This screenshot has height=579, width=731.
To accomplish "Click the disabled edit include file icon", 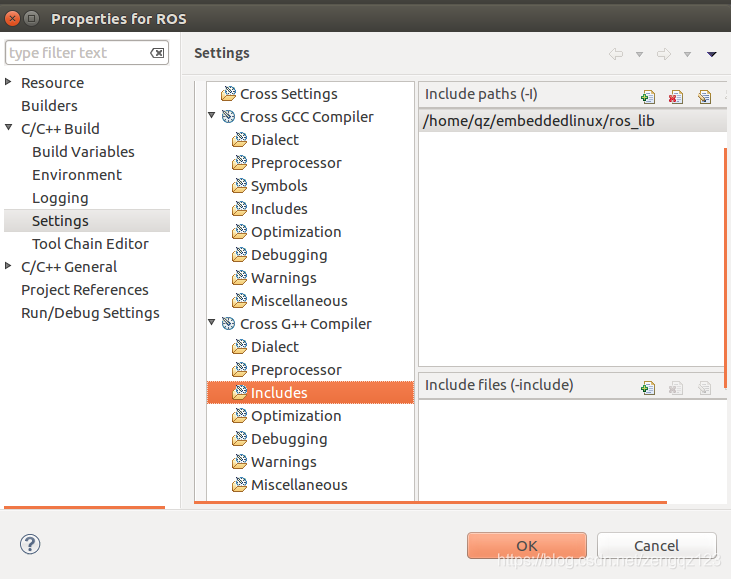I will 704,387.
